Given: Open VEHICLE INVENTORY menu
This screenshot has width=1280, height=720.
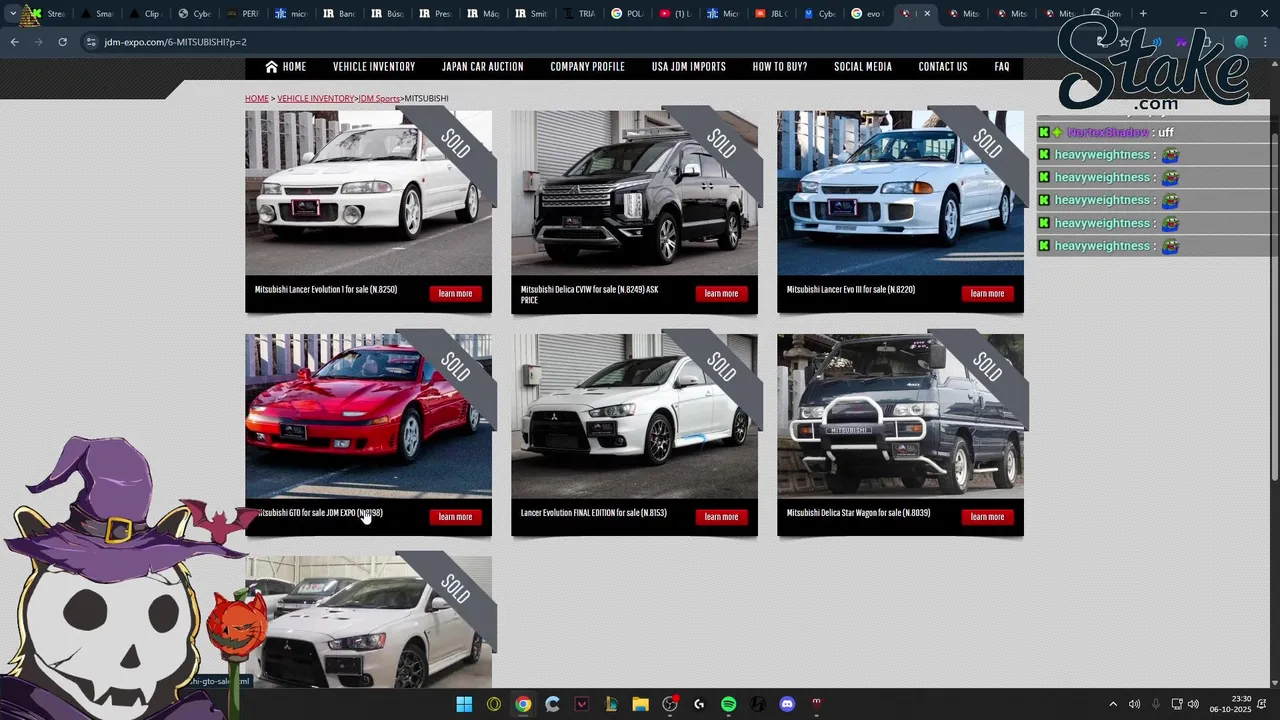Looking at the screenshot, I should [374, 67].
